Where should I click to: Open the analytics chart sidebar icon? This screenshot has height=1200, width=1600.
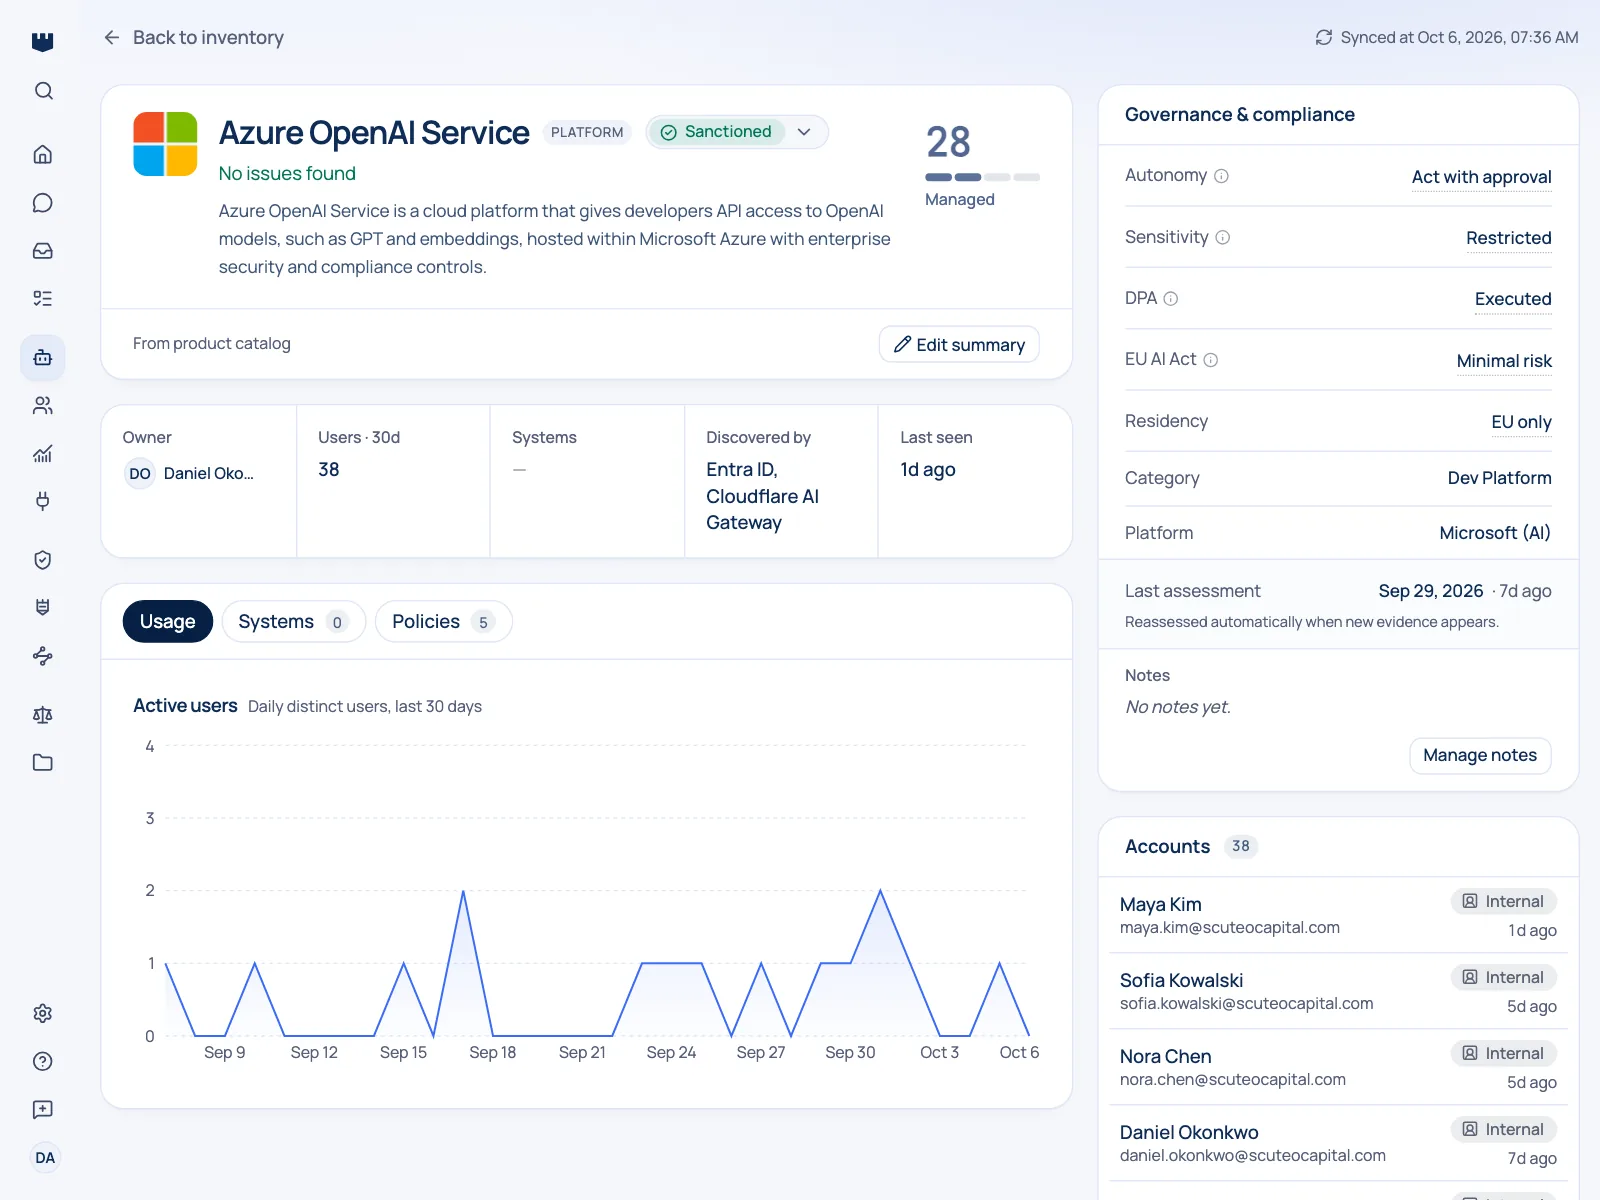[43, 453]
